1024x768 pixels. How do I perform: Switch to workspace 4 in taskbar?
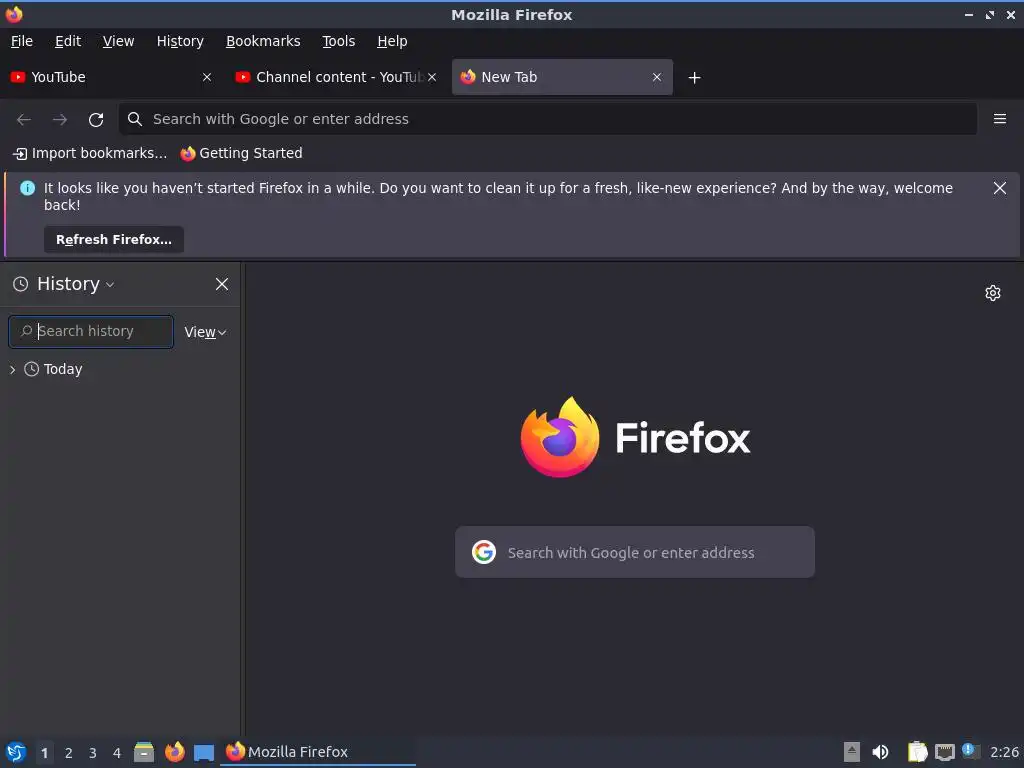coord(117,753)
